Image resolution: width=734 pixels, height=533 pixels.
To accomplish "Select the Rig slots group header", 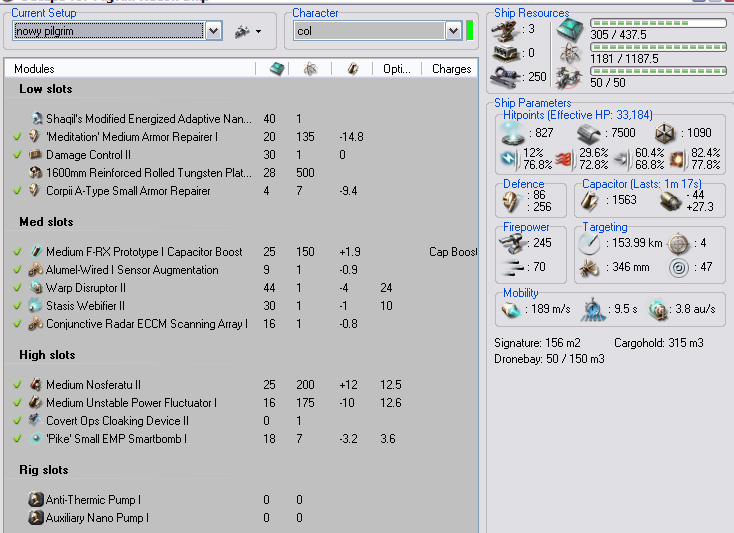I will pyautogui.click(x=44, y=470).
